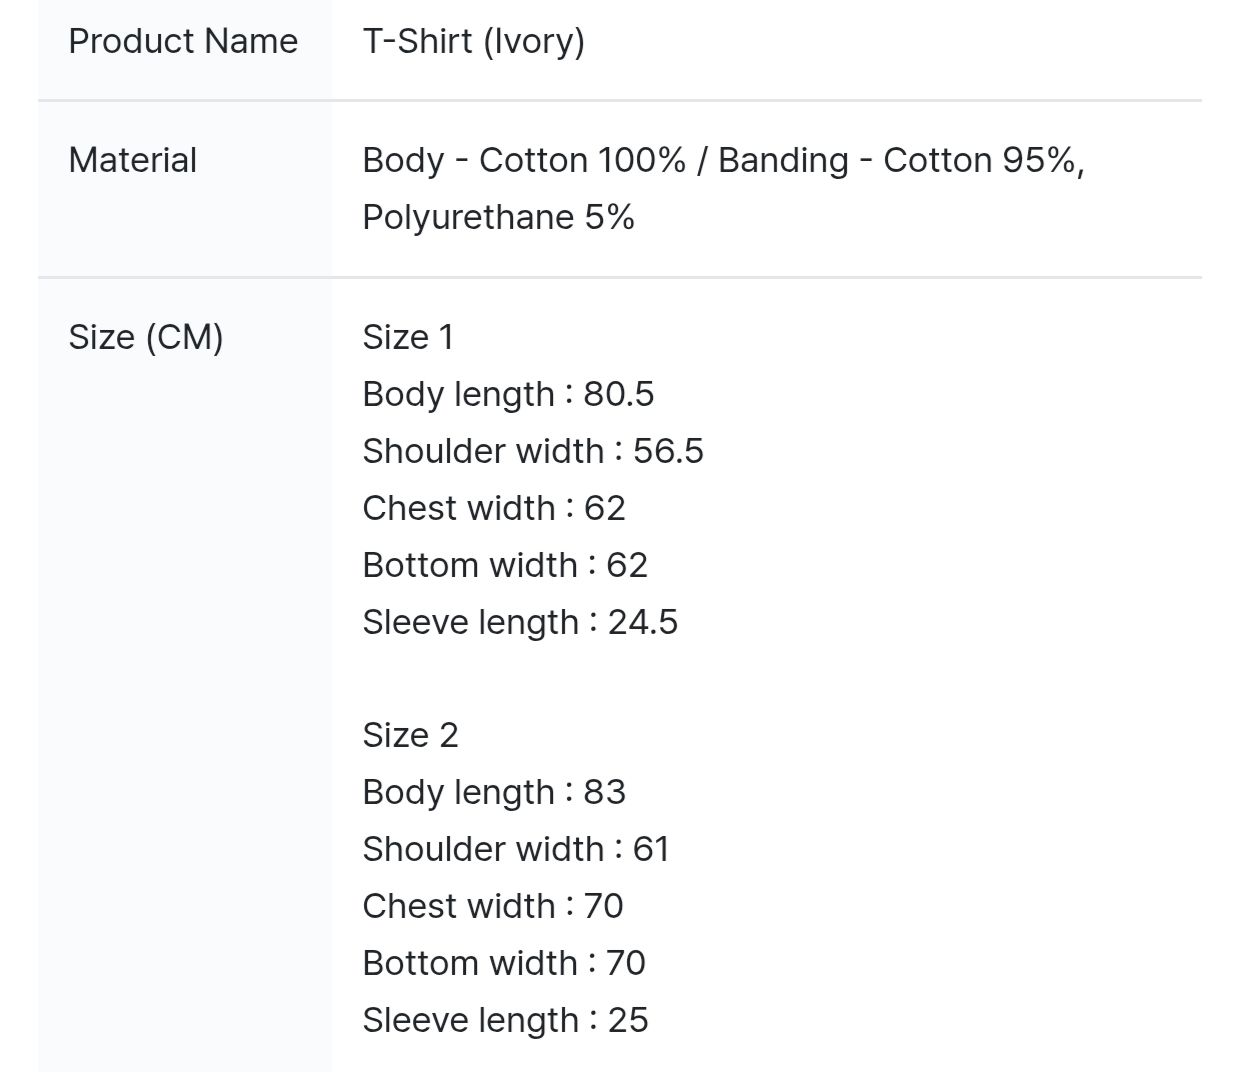1248x1072 pixels.
Task: Select the Size 1 heading
Action: (407, 337)
